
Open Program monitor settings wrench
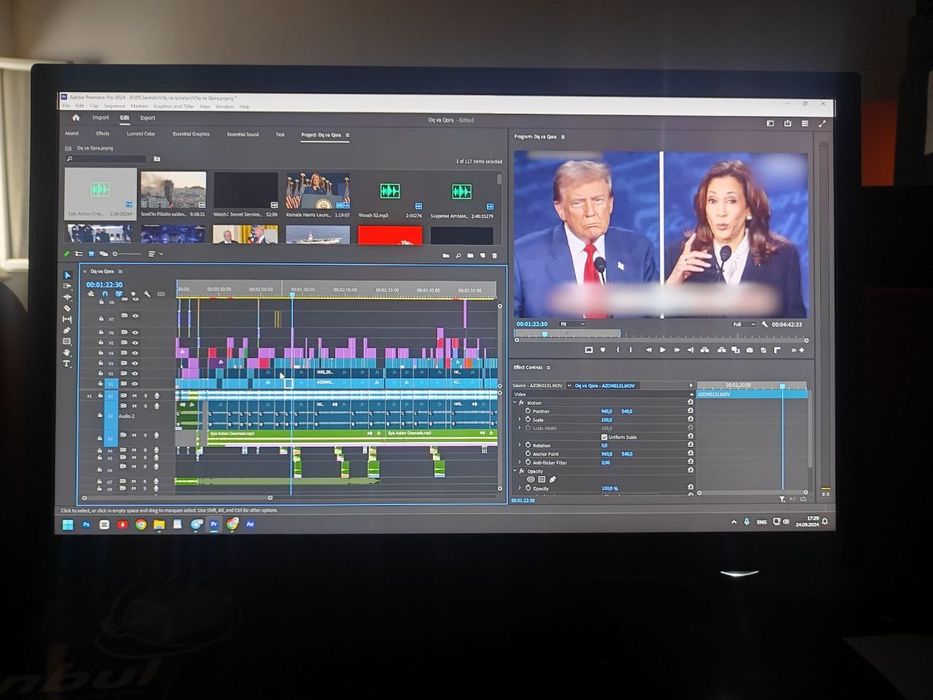[x=765, y=324]
